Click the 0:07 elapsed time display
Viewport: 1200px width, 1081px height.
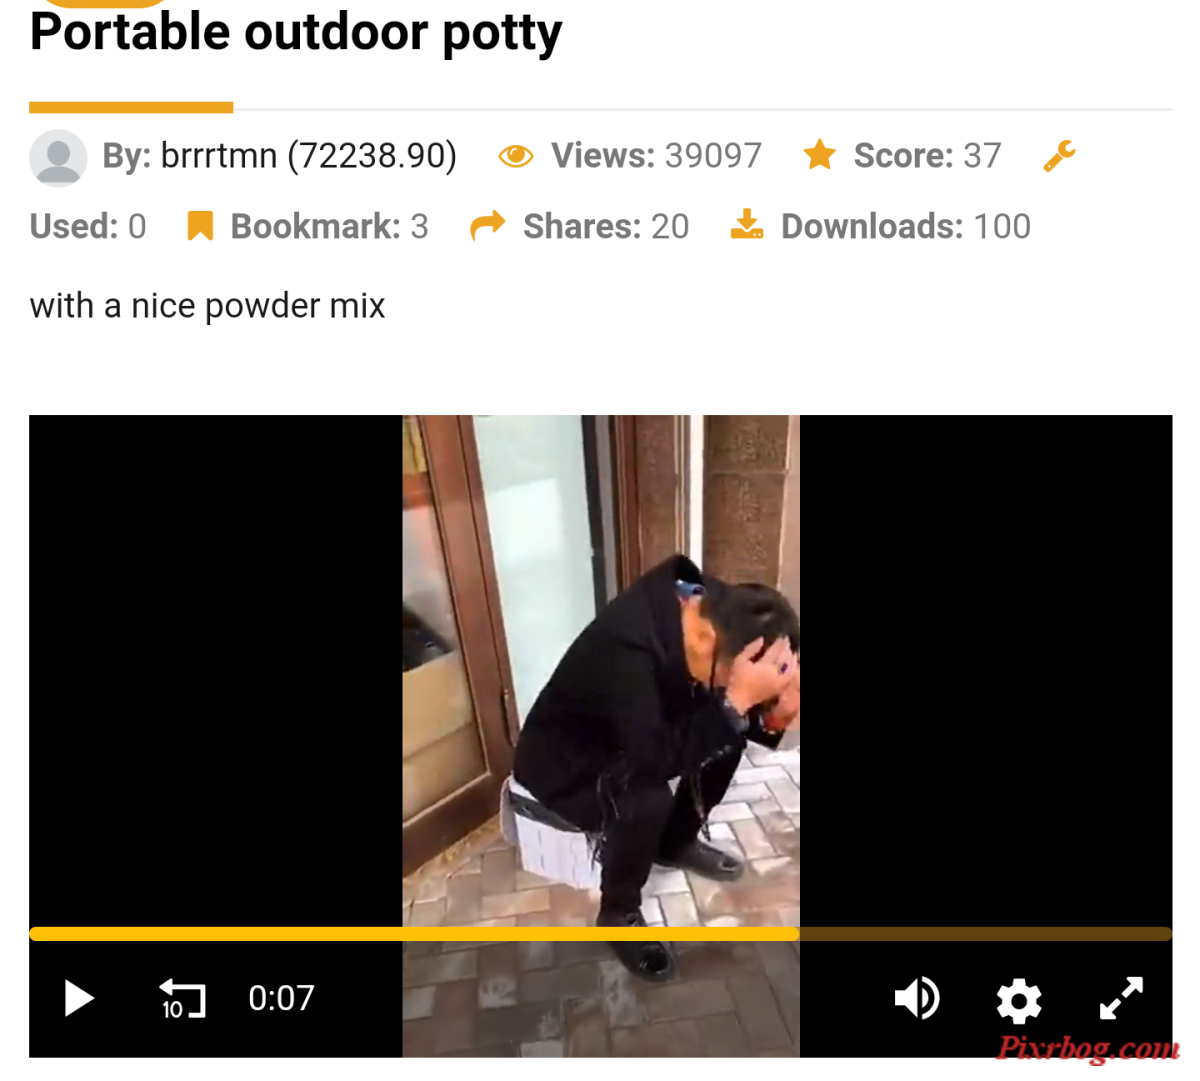pos(281,998)
